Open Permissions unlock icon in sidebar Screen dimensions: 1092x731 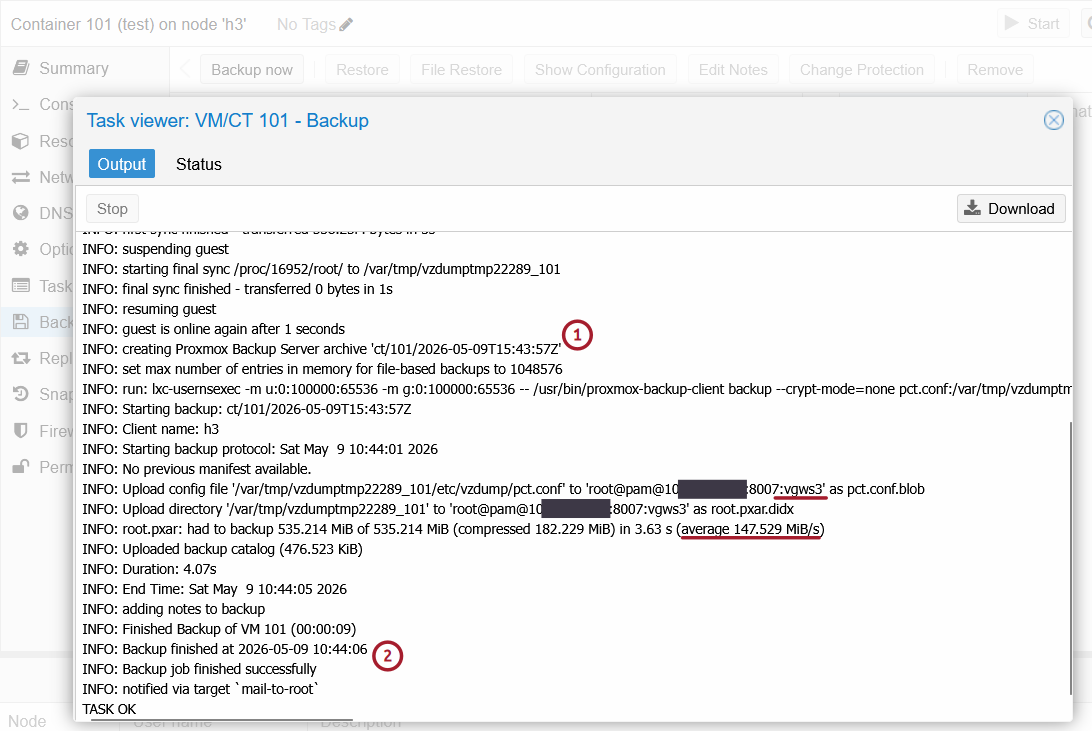click(21, 467)
